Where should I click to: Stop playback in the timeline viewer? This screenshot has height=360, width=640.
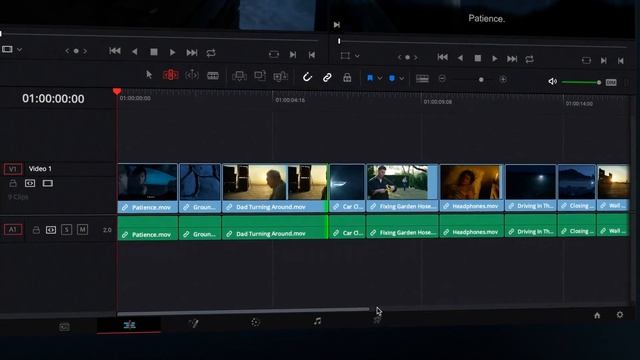[x=478, y=58]
